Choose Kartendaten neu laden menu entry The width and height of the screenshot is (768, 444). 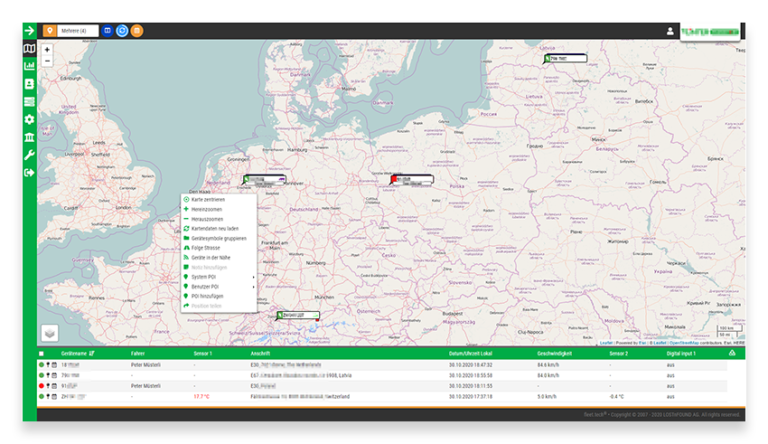point(219,229)
